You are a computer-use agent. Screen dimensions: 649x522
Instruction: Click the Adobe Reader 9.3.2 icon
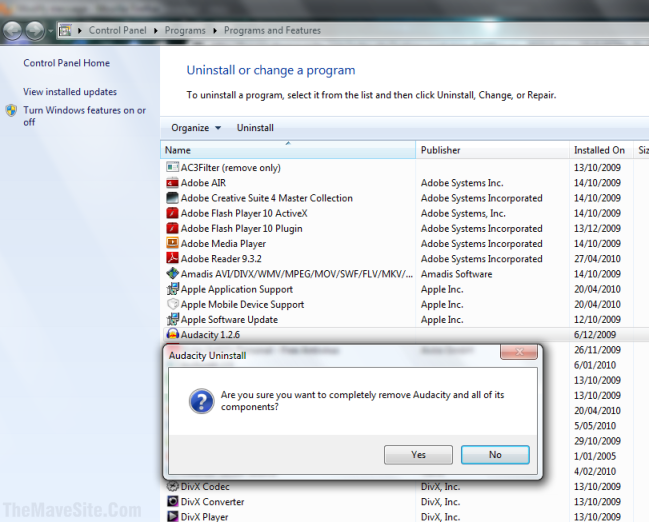point(172,258)
